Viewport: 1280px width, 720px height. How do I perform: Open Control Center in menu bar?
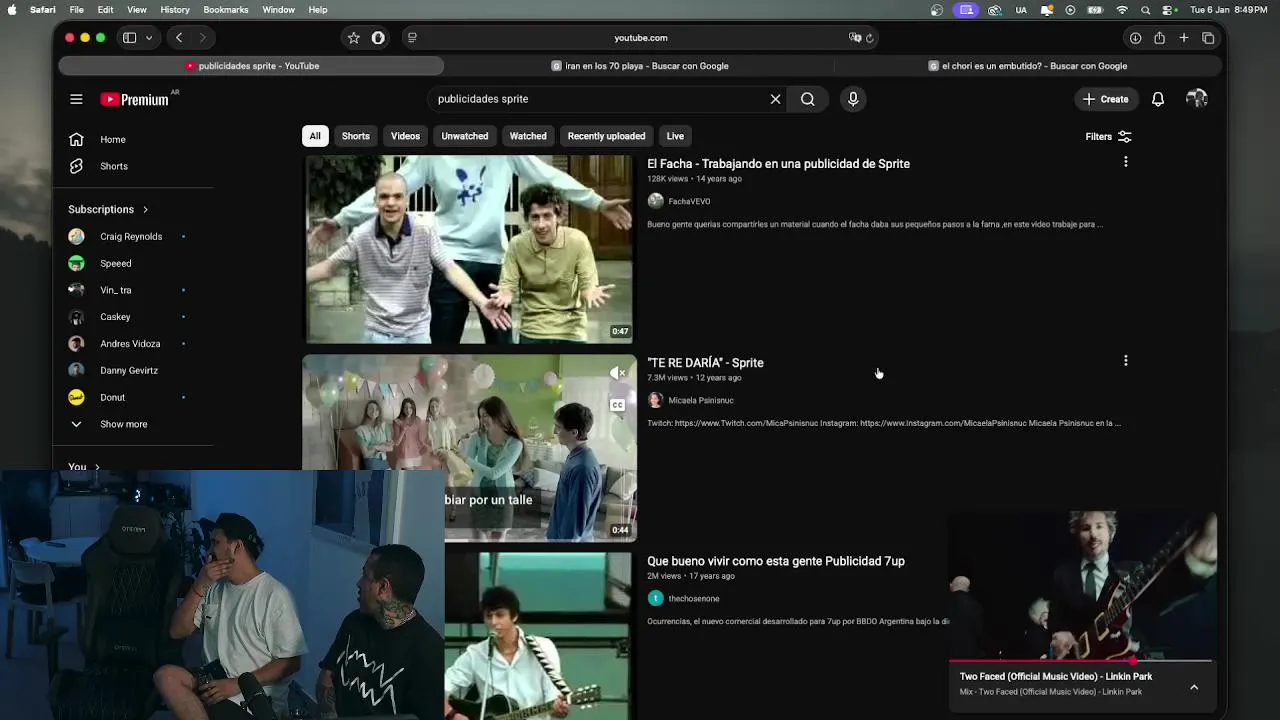(x=1168, y=10)
